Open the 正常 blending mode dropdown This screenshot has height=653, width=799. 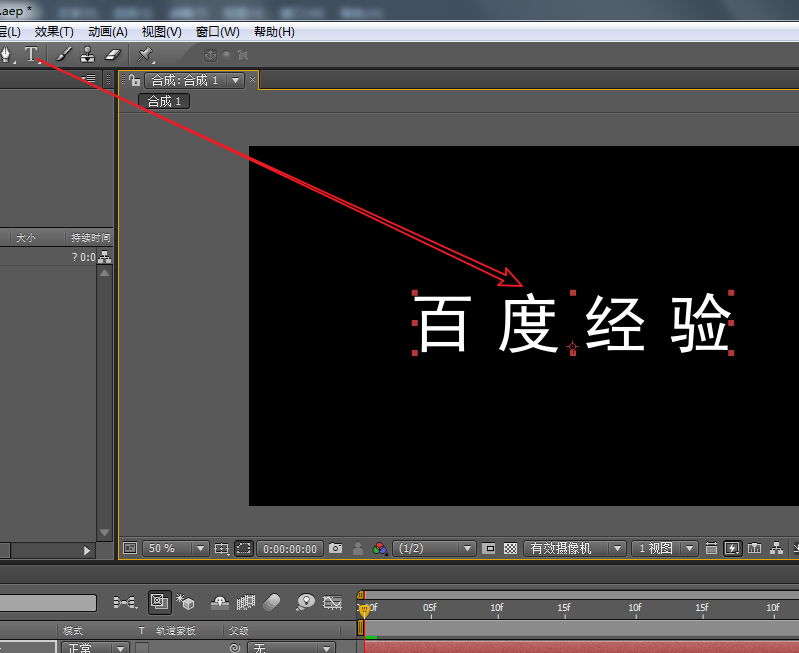click(95, 648)
